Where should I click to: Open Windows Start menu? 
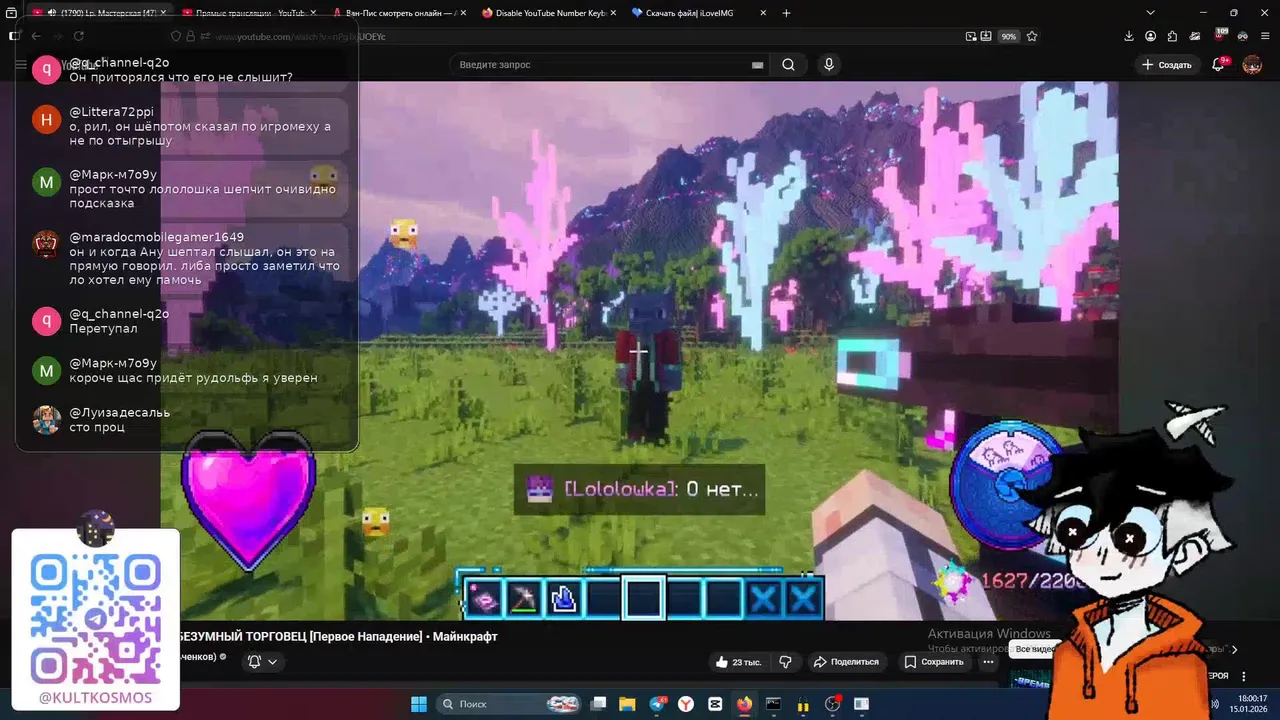click(x=419, y=704)
